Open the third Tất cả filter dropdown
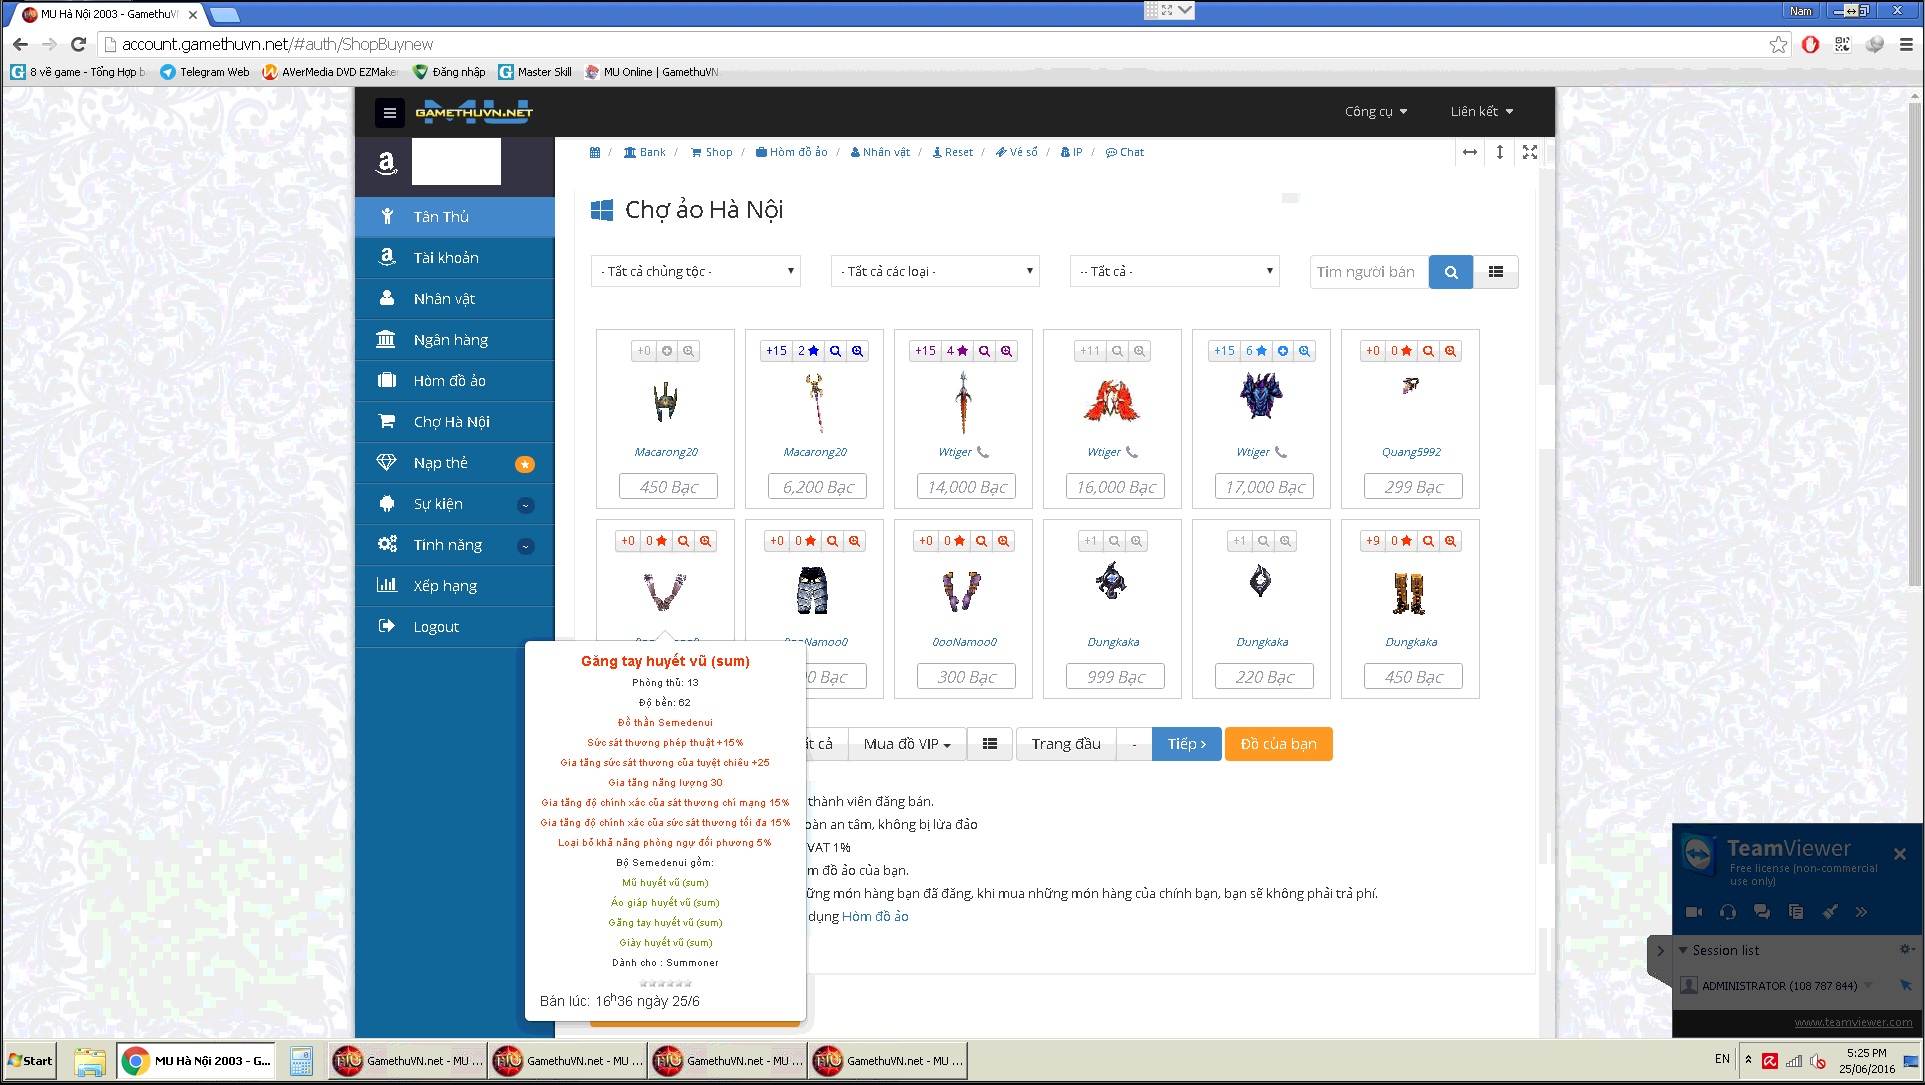The image size is (1925, 1085). (x=1175, y=271)
